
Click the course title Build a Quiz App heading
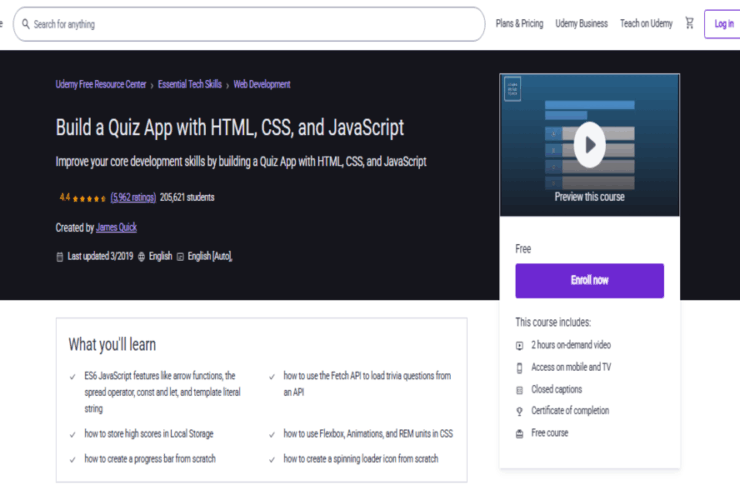point(230,127)
